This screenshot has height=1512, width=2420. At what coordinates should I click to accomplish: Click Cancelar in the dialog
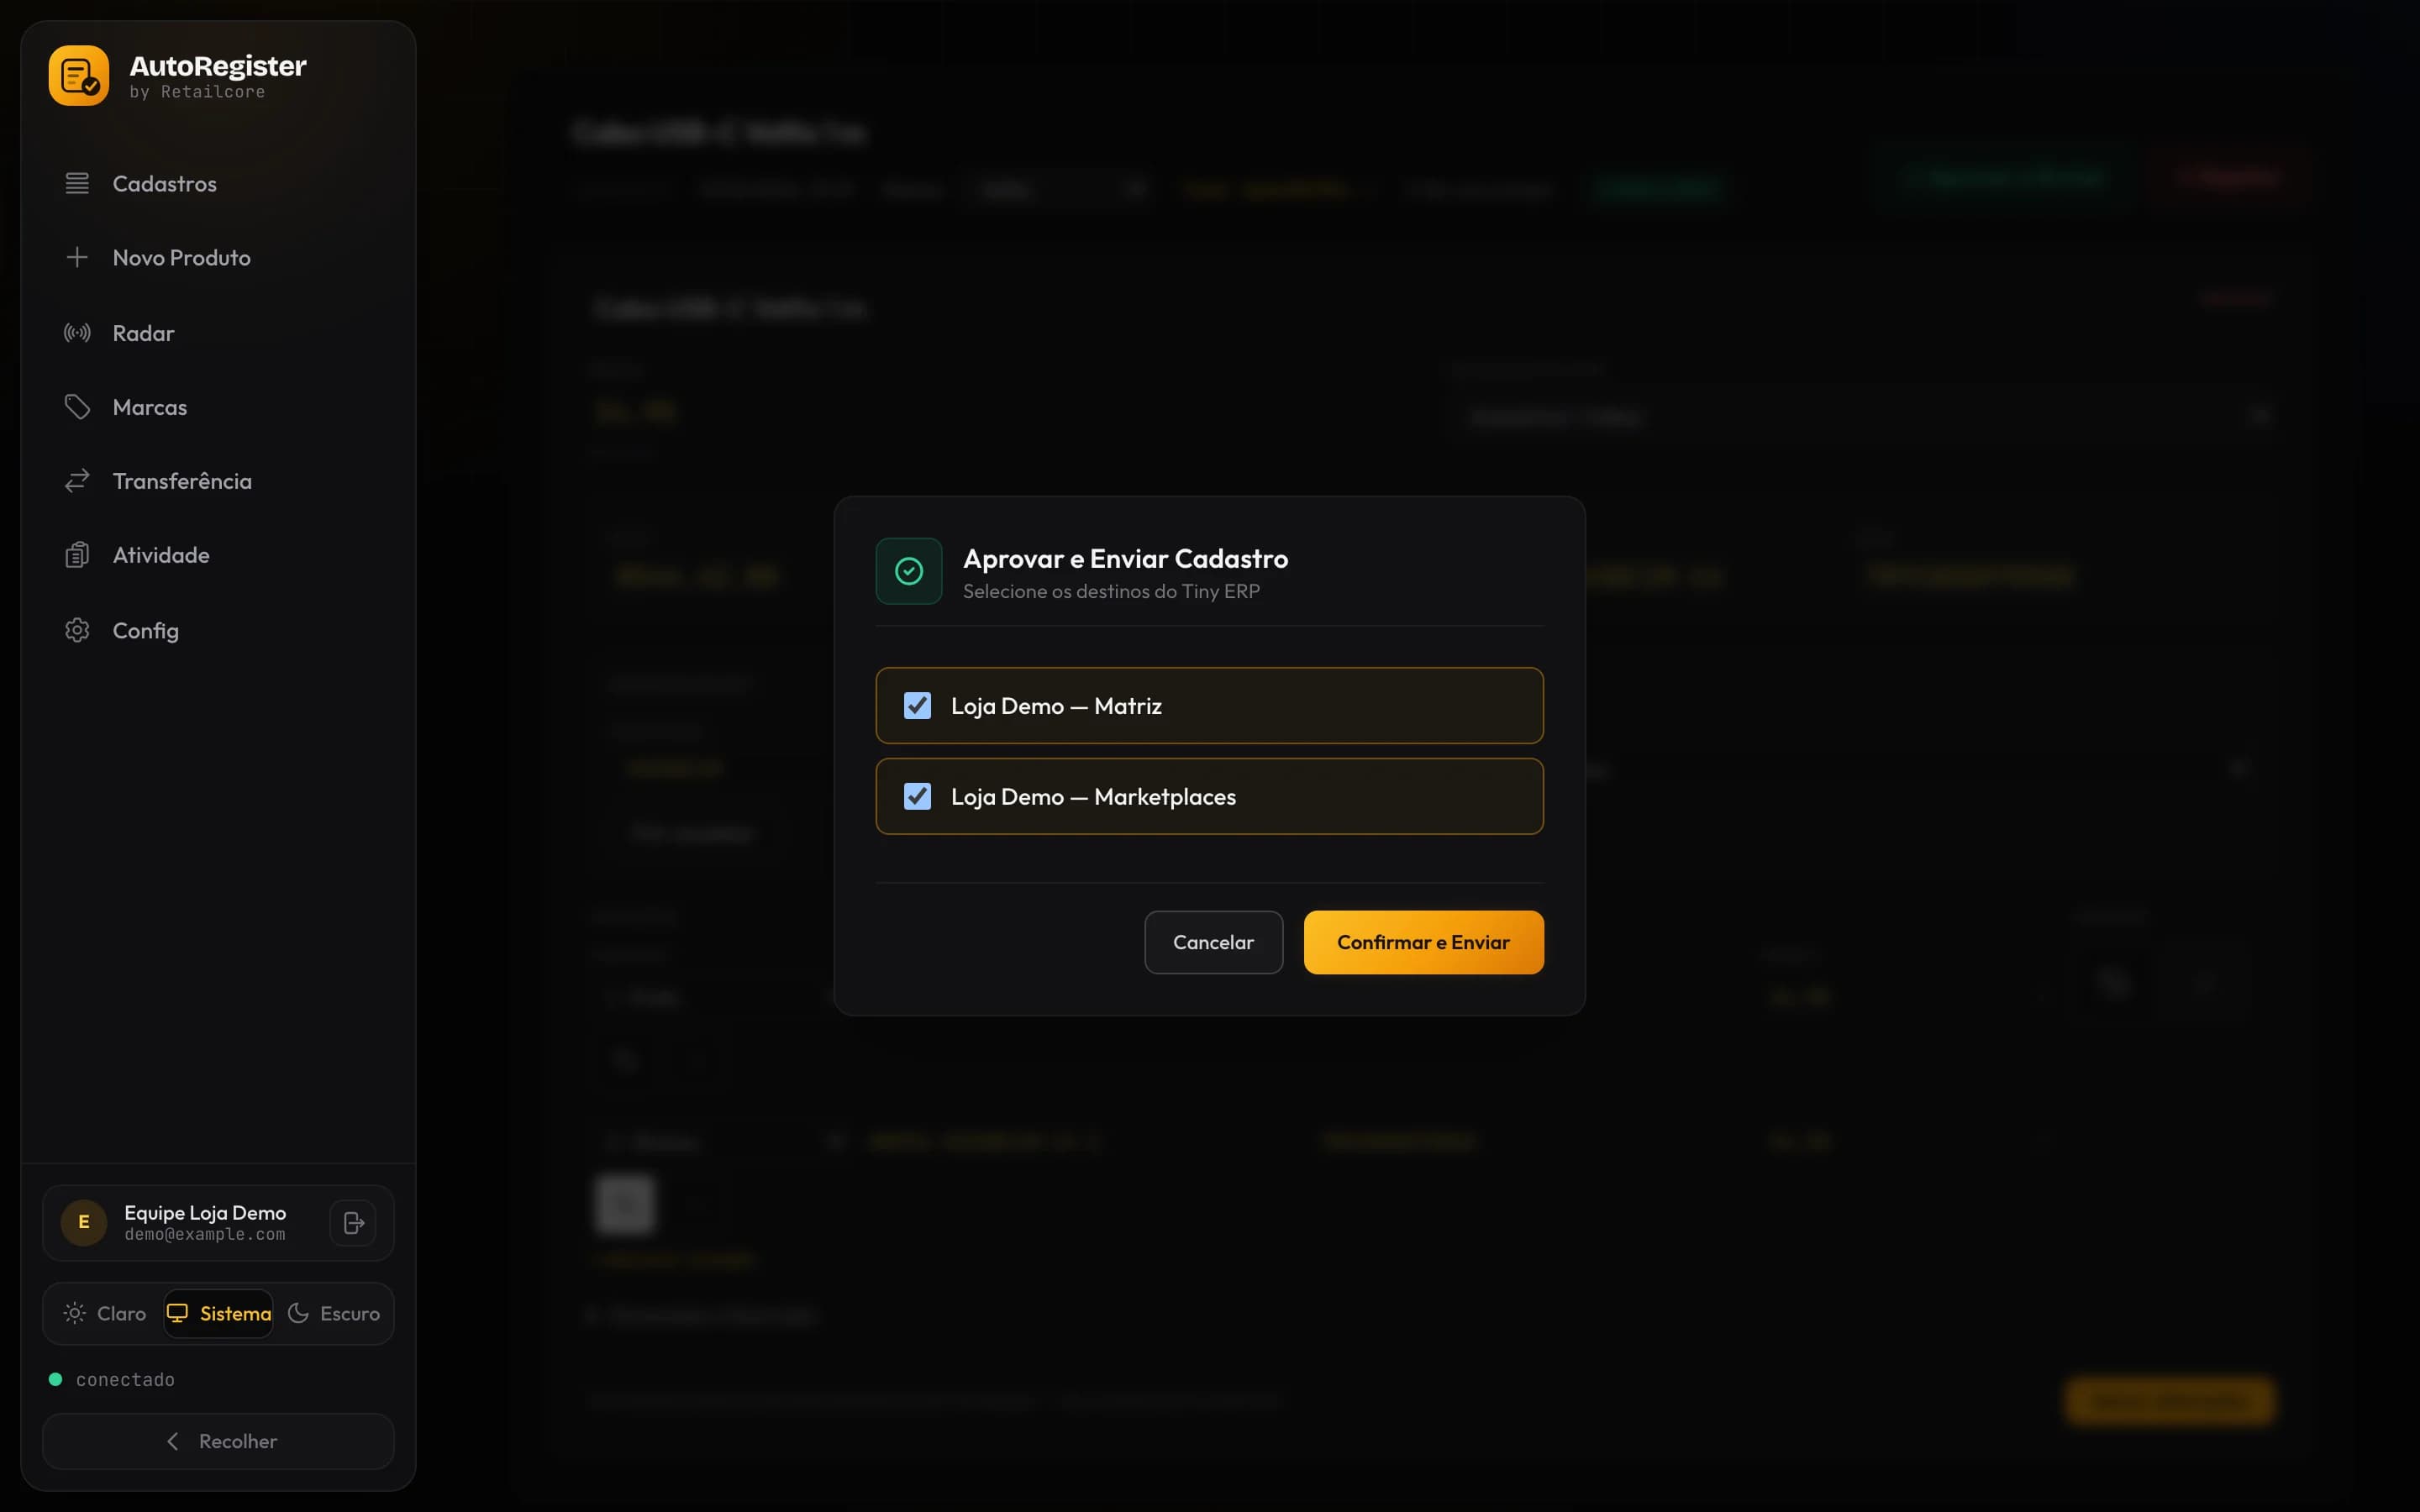pyautogui.click(x=1213, y=942)
